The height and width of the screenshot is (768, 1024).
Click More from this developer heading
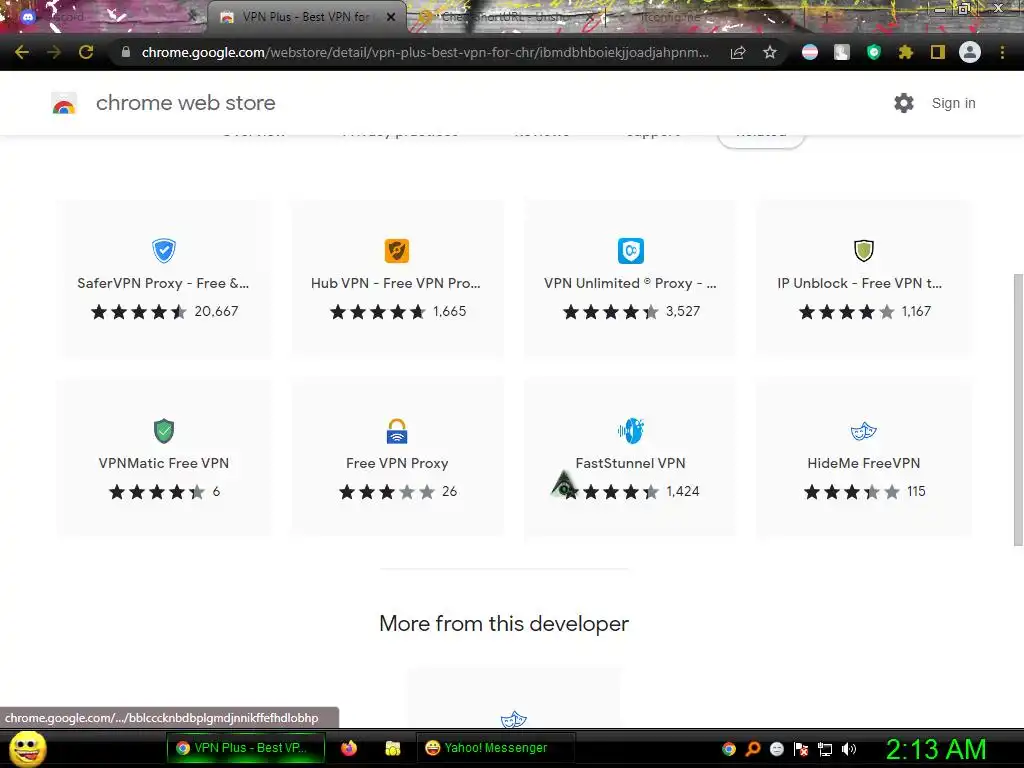pyautogui.click(x=504, y=624)
